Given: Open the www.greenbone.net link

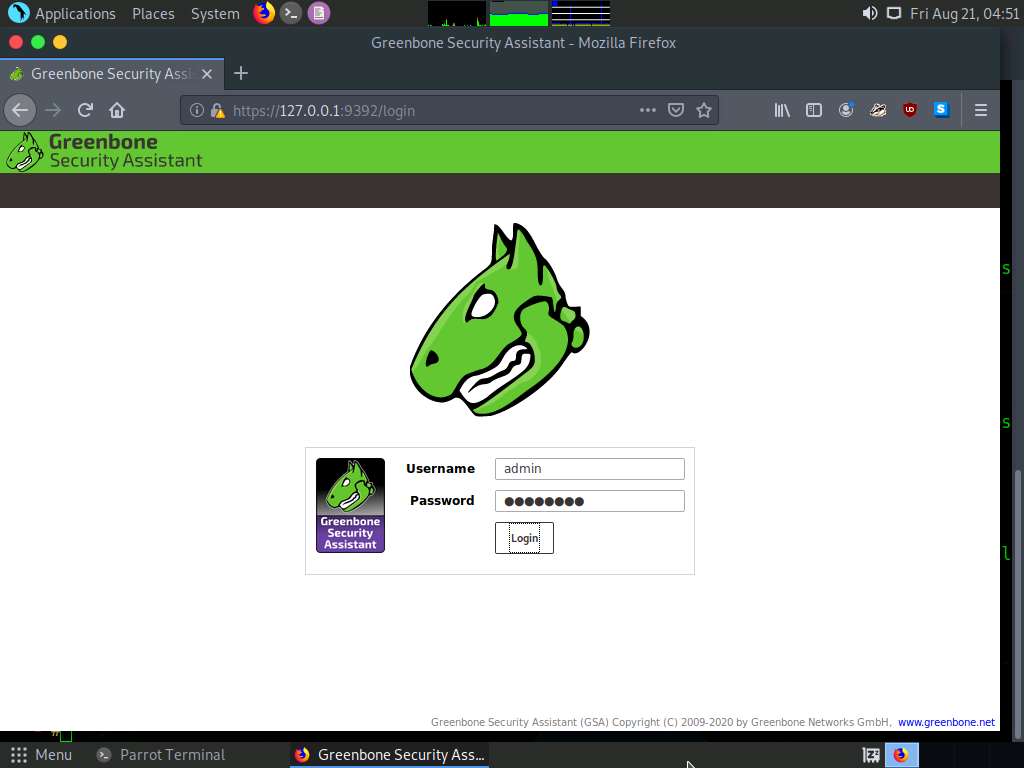Looking at the screenshot, I should [x=946, y=722].
